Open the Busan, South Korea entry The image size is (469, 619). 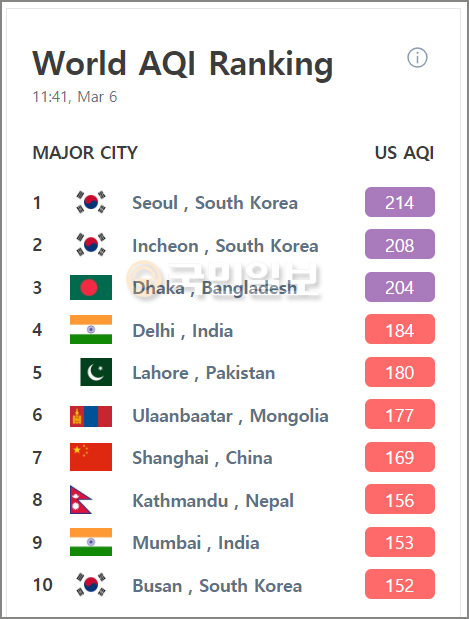click(x=217, y=585)
